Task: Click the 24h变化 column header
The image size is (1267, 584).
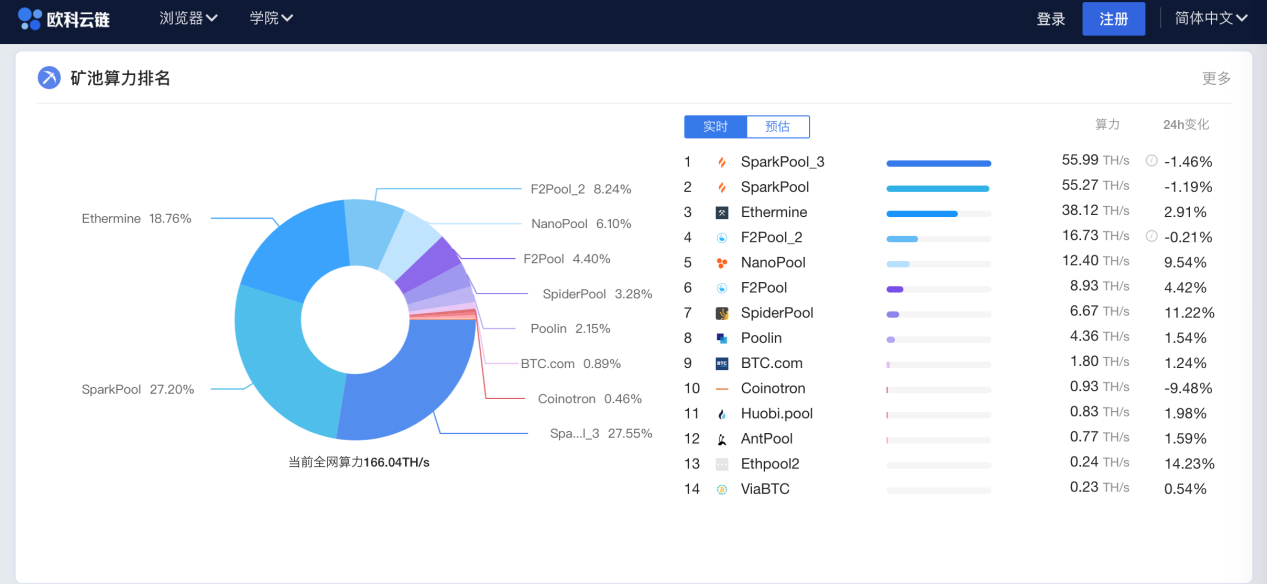Action: point(1186,125)
